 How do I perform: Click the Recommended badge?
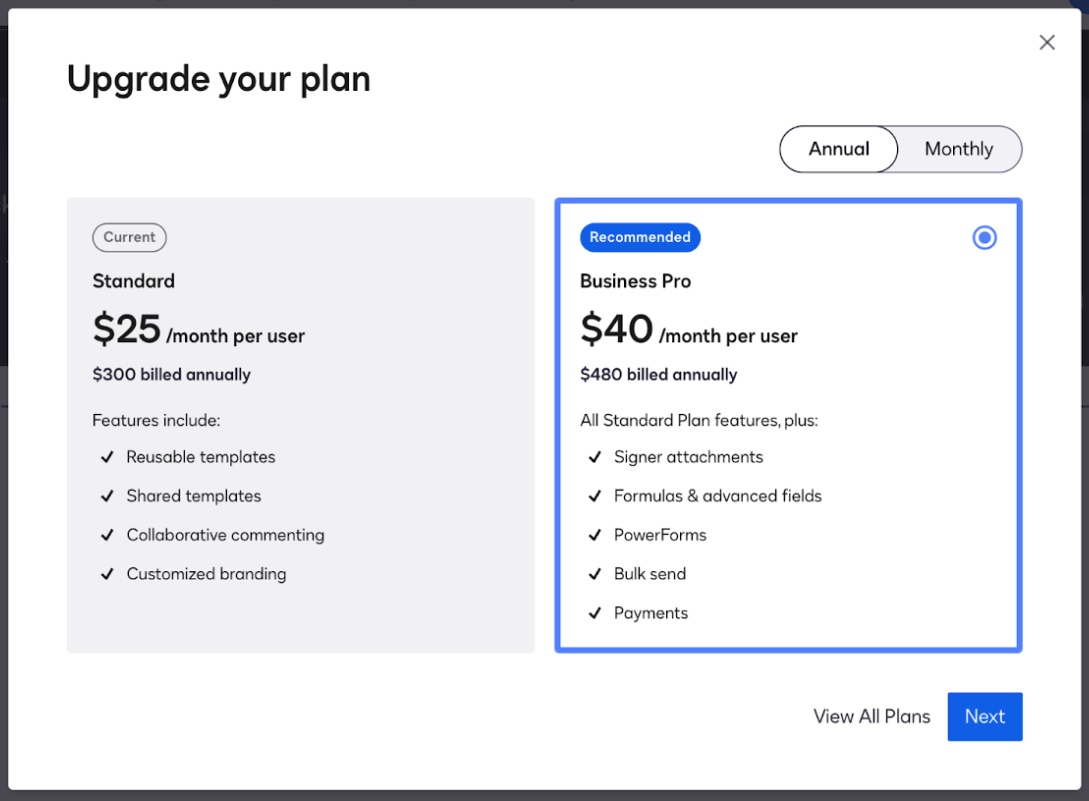click(640, 237)
